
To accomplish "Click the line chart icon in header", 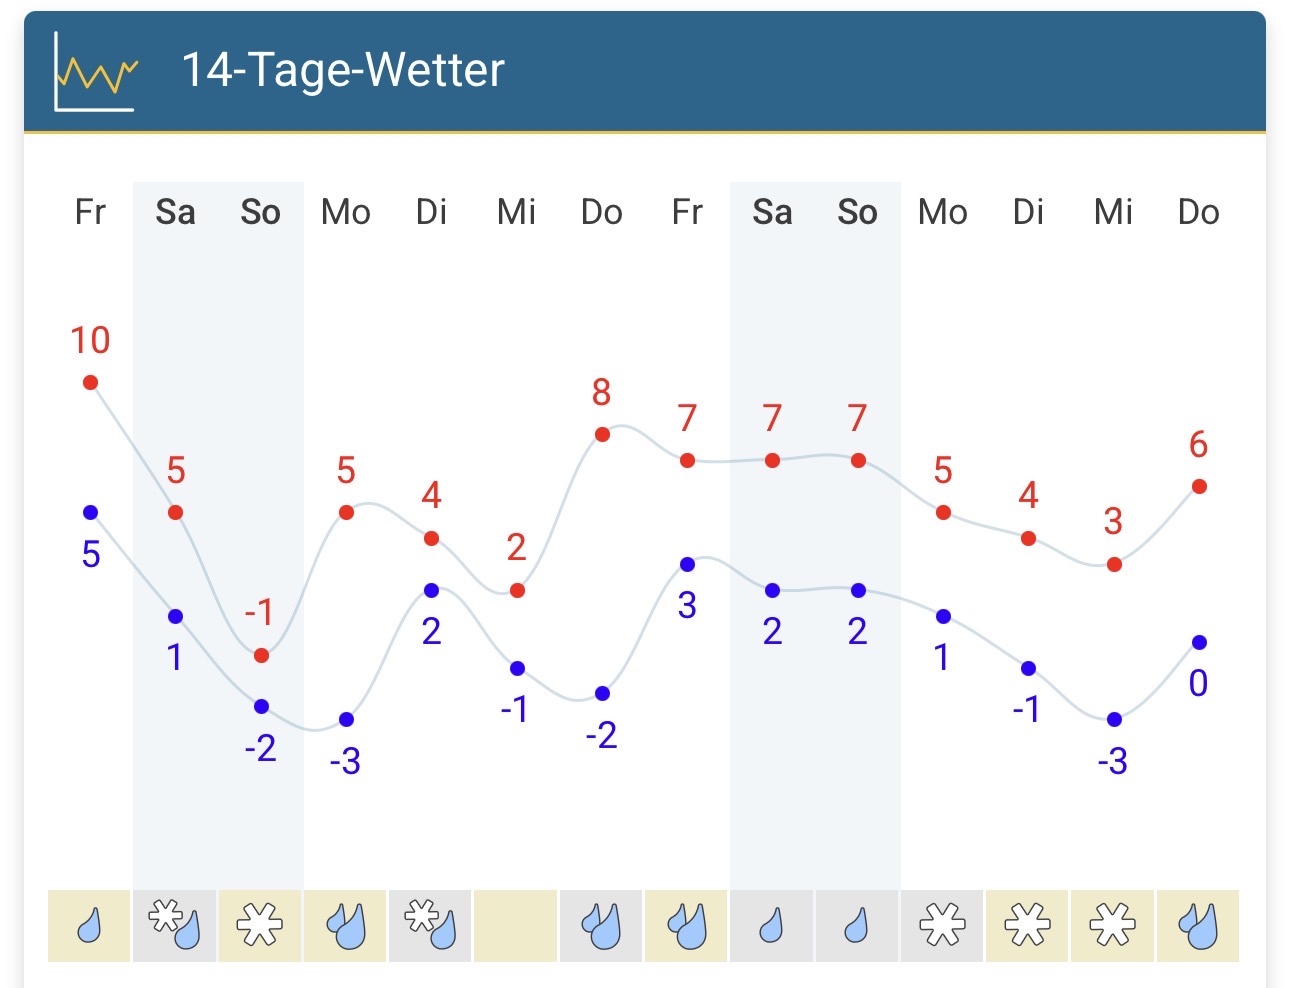I will point(95,71).
